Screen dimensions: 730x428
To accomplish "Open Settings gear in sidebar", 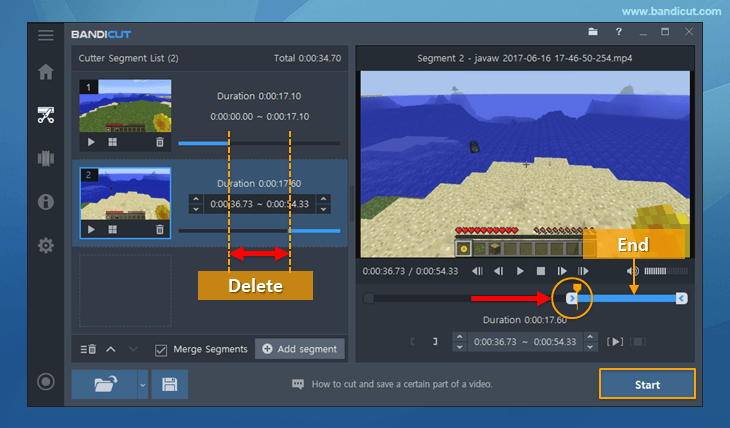I will coord(46,245).
